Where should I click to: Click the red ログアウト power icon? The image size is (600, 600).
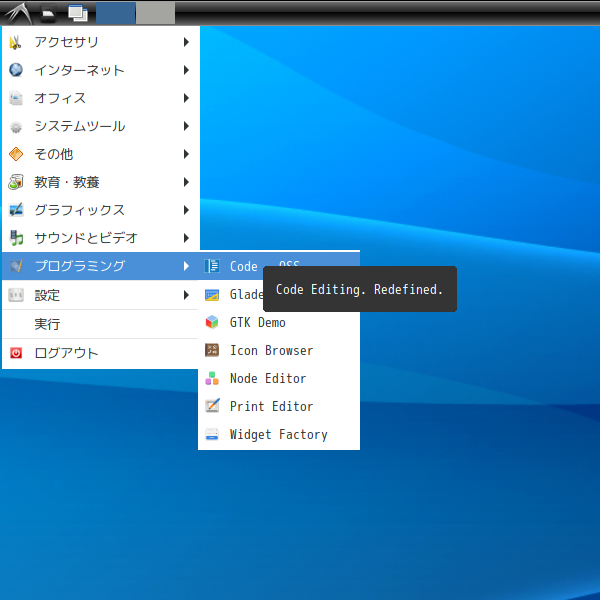click(x=16, y=353)
